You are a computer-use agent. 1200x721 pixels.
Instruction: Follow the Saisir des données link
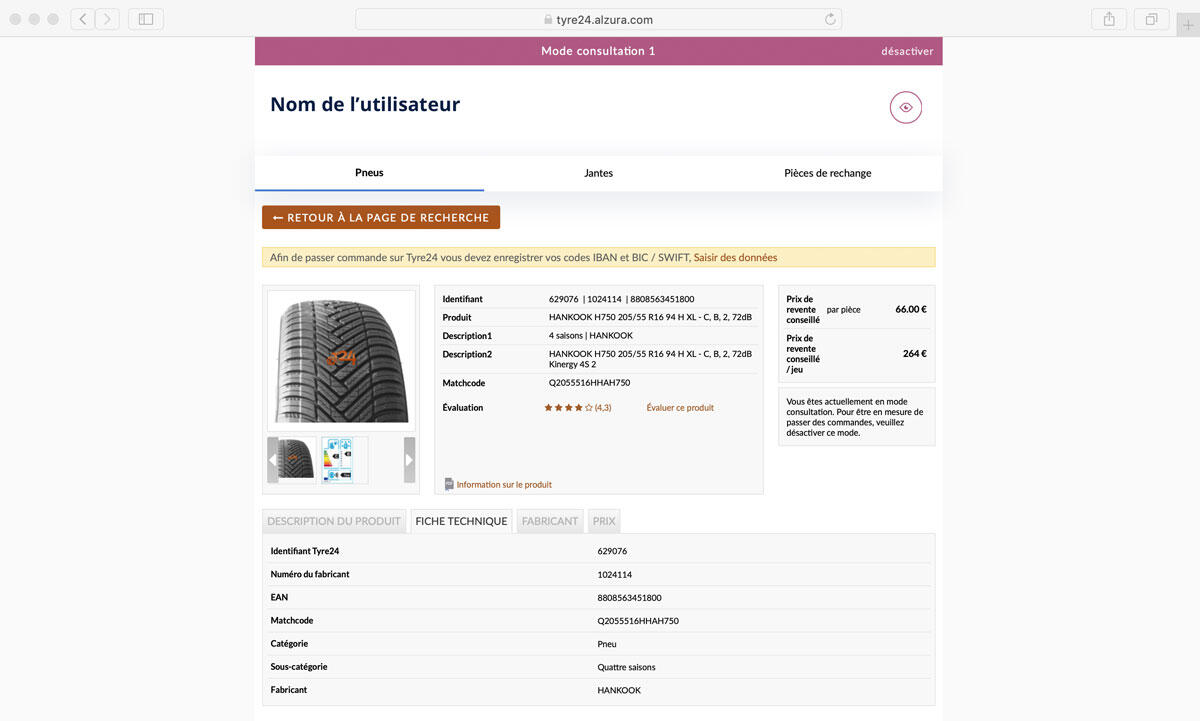(x=735, y=257)
